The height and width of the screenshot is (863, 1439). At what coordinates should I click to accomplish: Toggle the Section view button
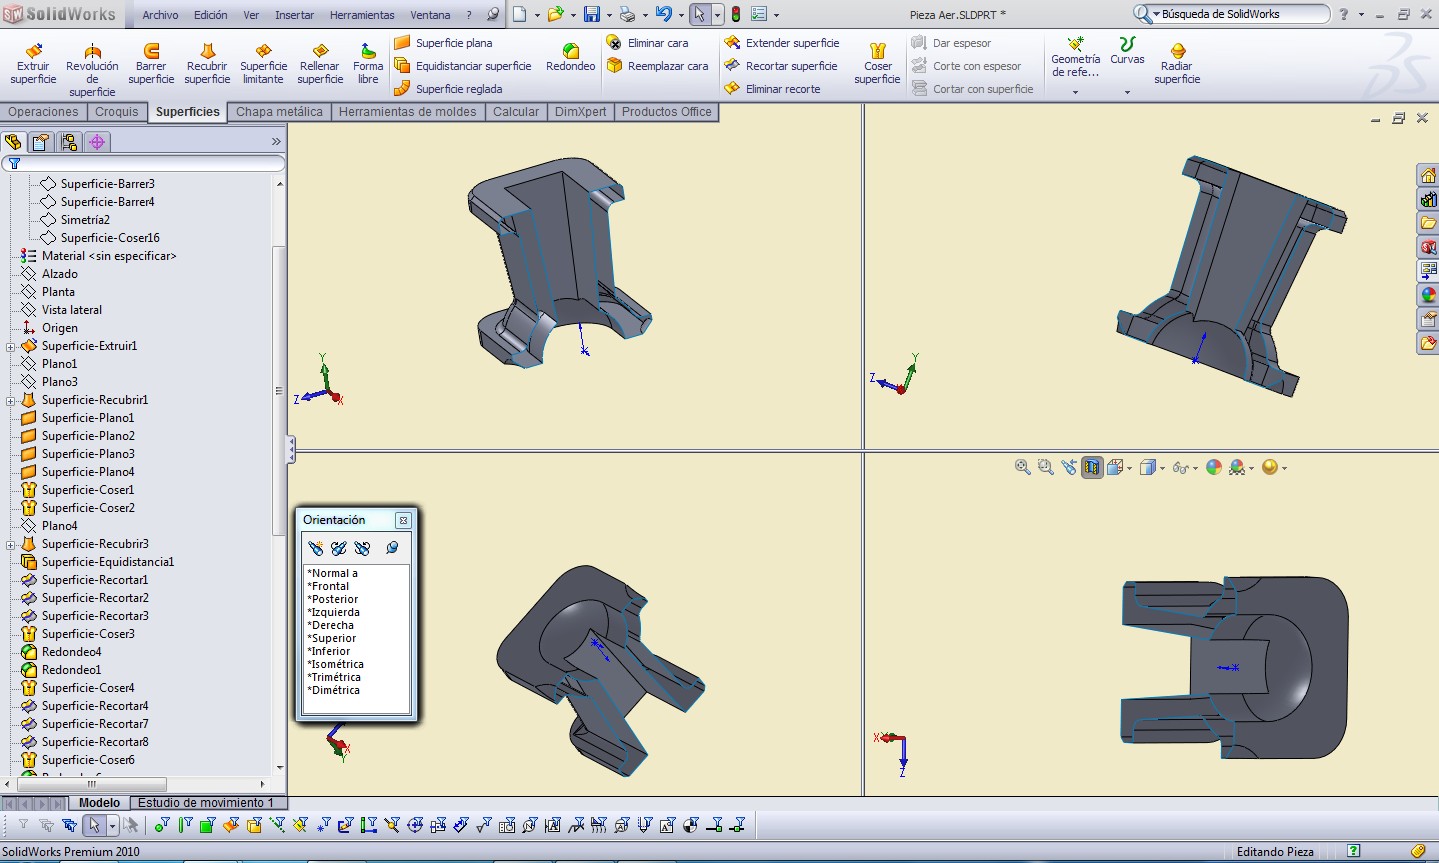tap(1092, 467)
